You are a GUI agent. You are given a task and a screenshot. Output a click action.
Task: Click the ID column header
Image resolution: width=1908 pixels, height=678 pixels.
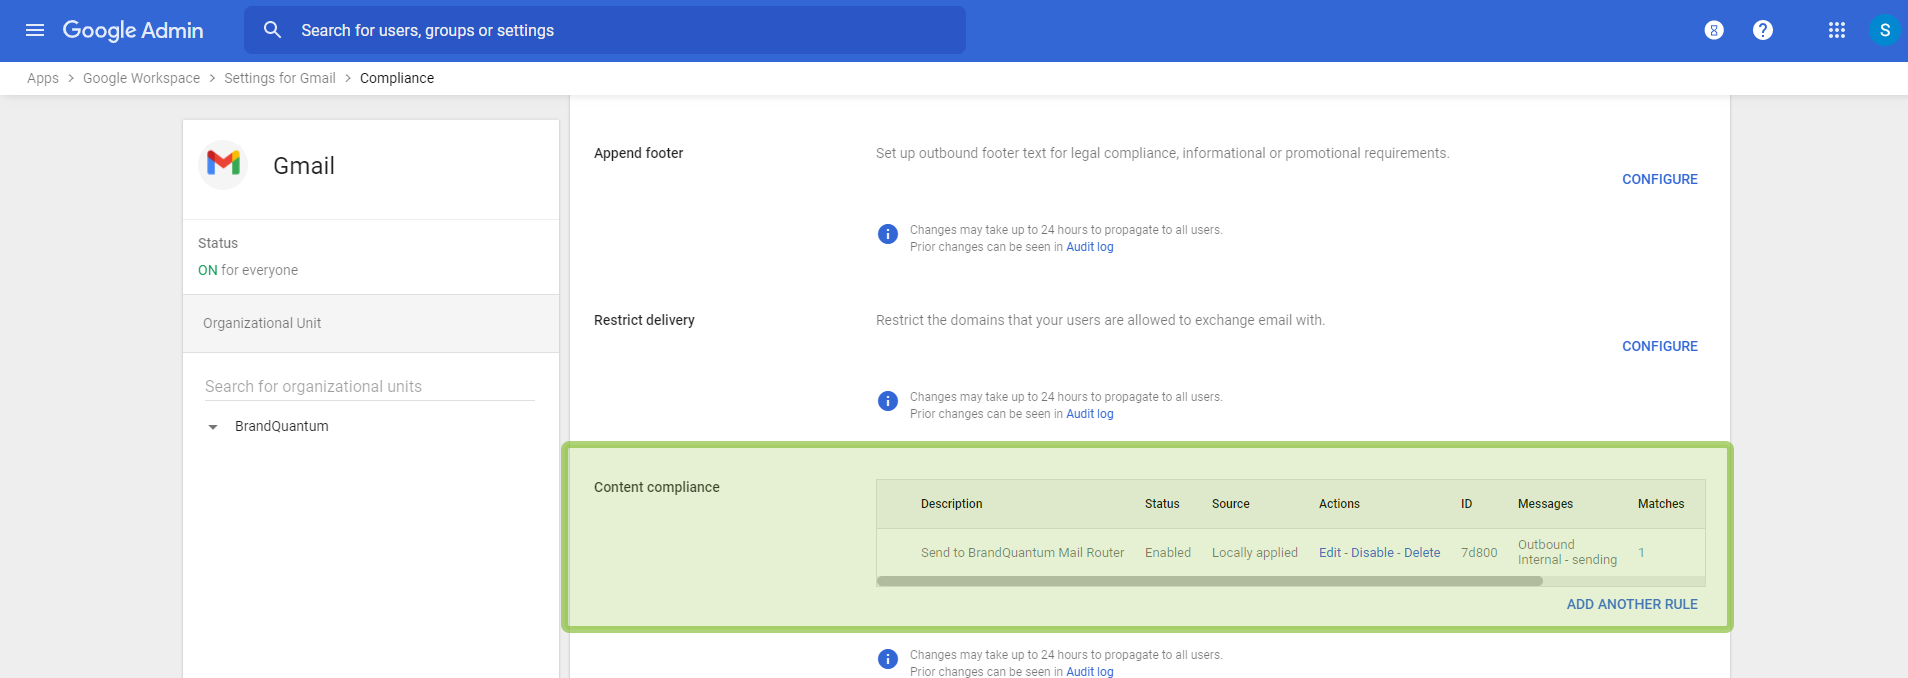click(1466, 504)
